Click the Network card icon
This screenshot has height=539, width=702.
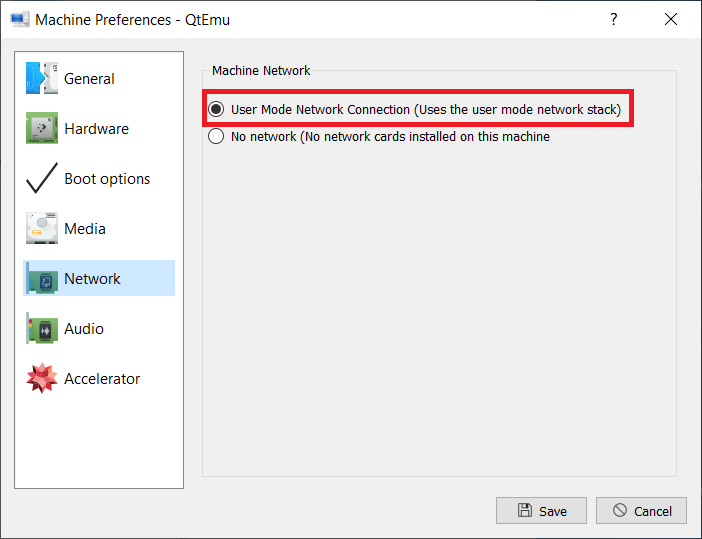point(41,279)
